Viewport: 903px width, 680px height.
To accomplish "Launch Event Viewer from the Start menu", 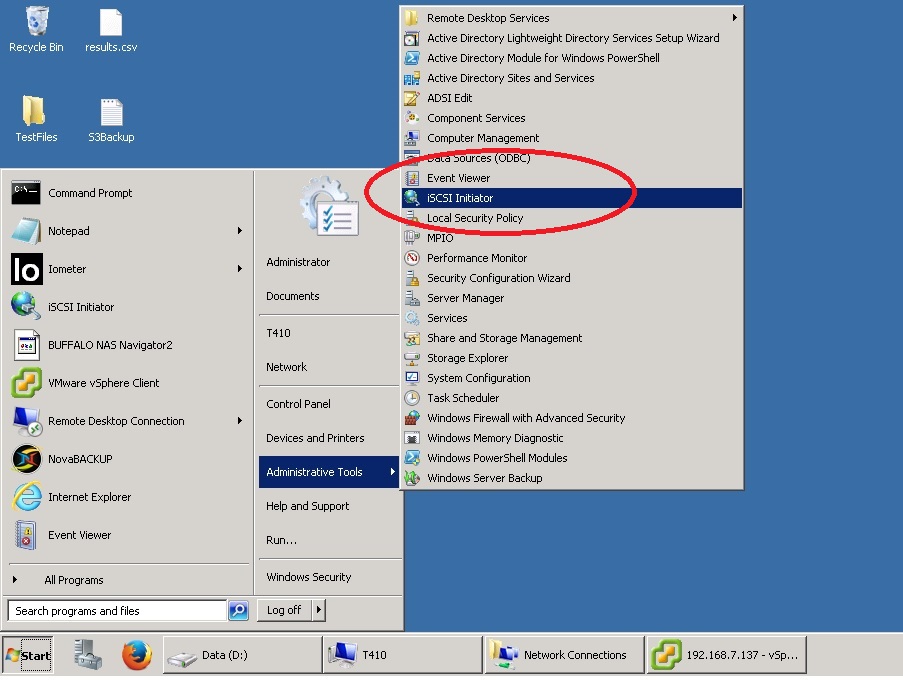I will click(80, 535).
